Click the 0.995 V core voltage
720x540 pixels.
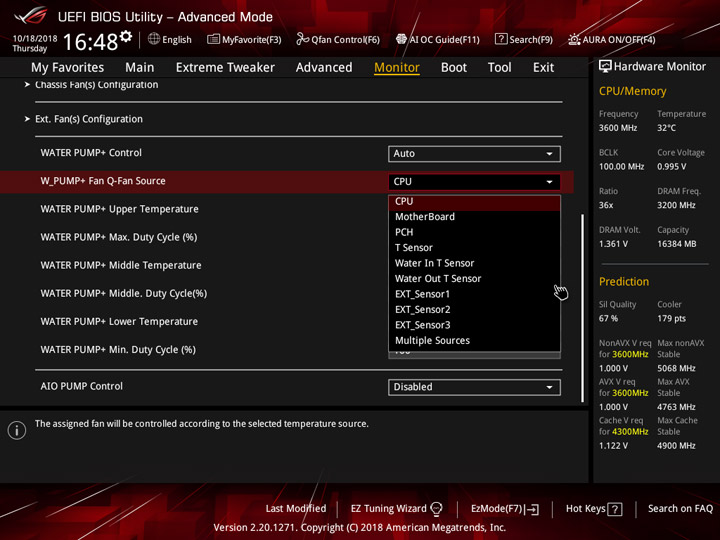click(671, 167)
